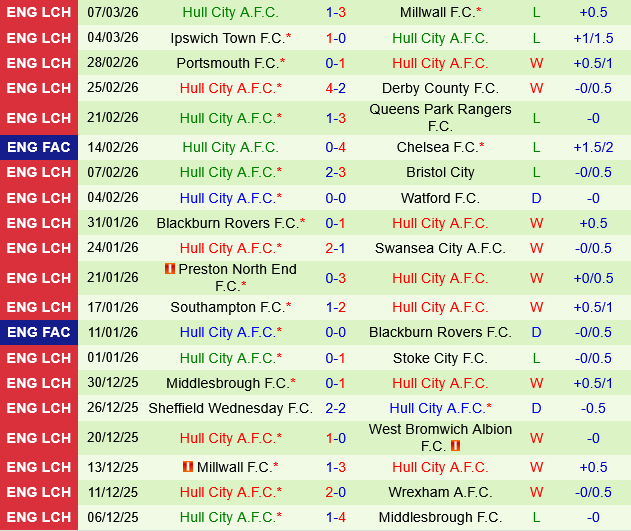Click the Watford F.C. team name

[440, 198]
